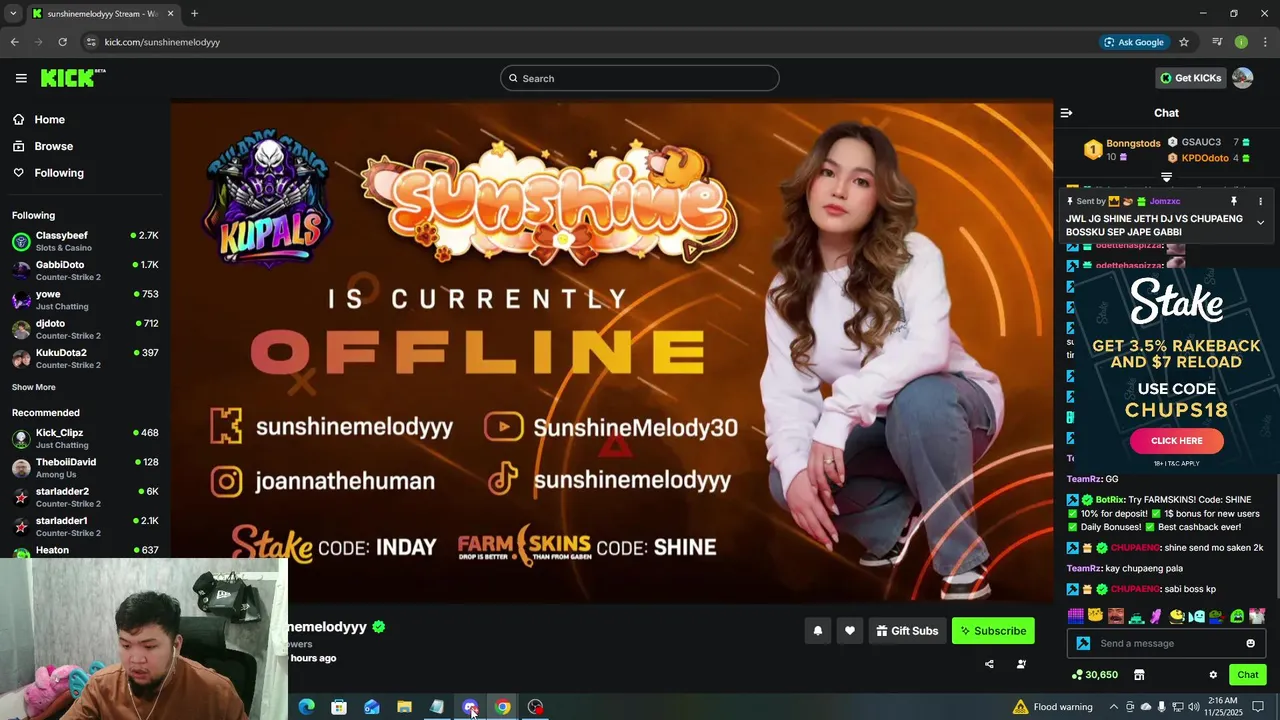Screen dimensions: 1280x720
Task: Click BotRix username in chat
Action: (x=1110, y=499)
